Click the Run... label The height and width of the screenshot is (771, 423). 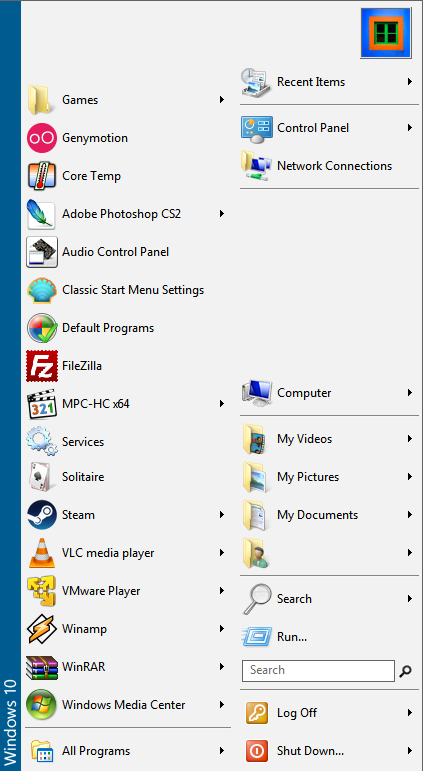pos(292,637)
